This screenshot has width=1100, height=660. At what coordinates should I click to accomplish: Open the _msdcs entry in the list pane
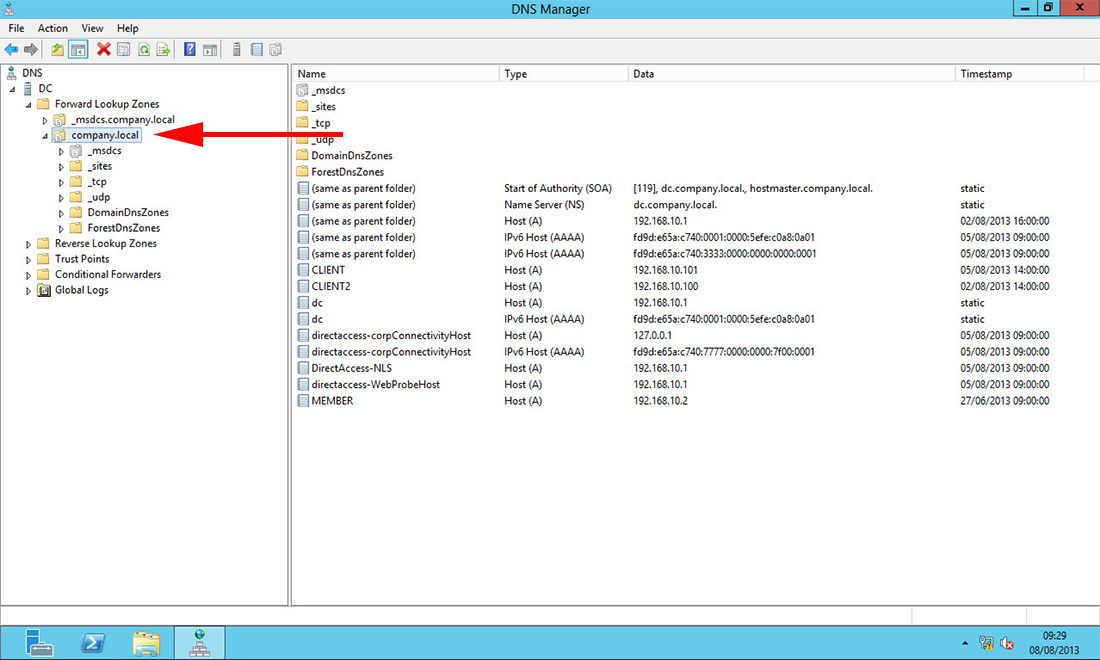click(321, 90)
